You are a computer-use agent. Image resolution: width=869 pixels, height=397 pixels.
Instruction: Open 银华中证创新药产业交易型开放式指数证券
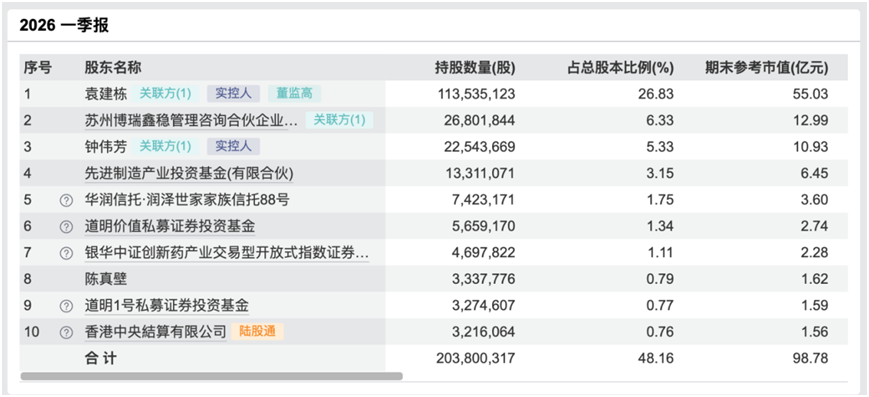click(x=226, y=253)
